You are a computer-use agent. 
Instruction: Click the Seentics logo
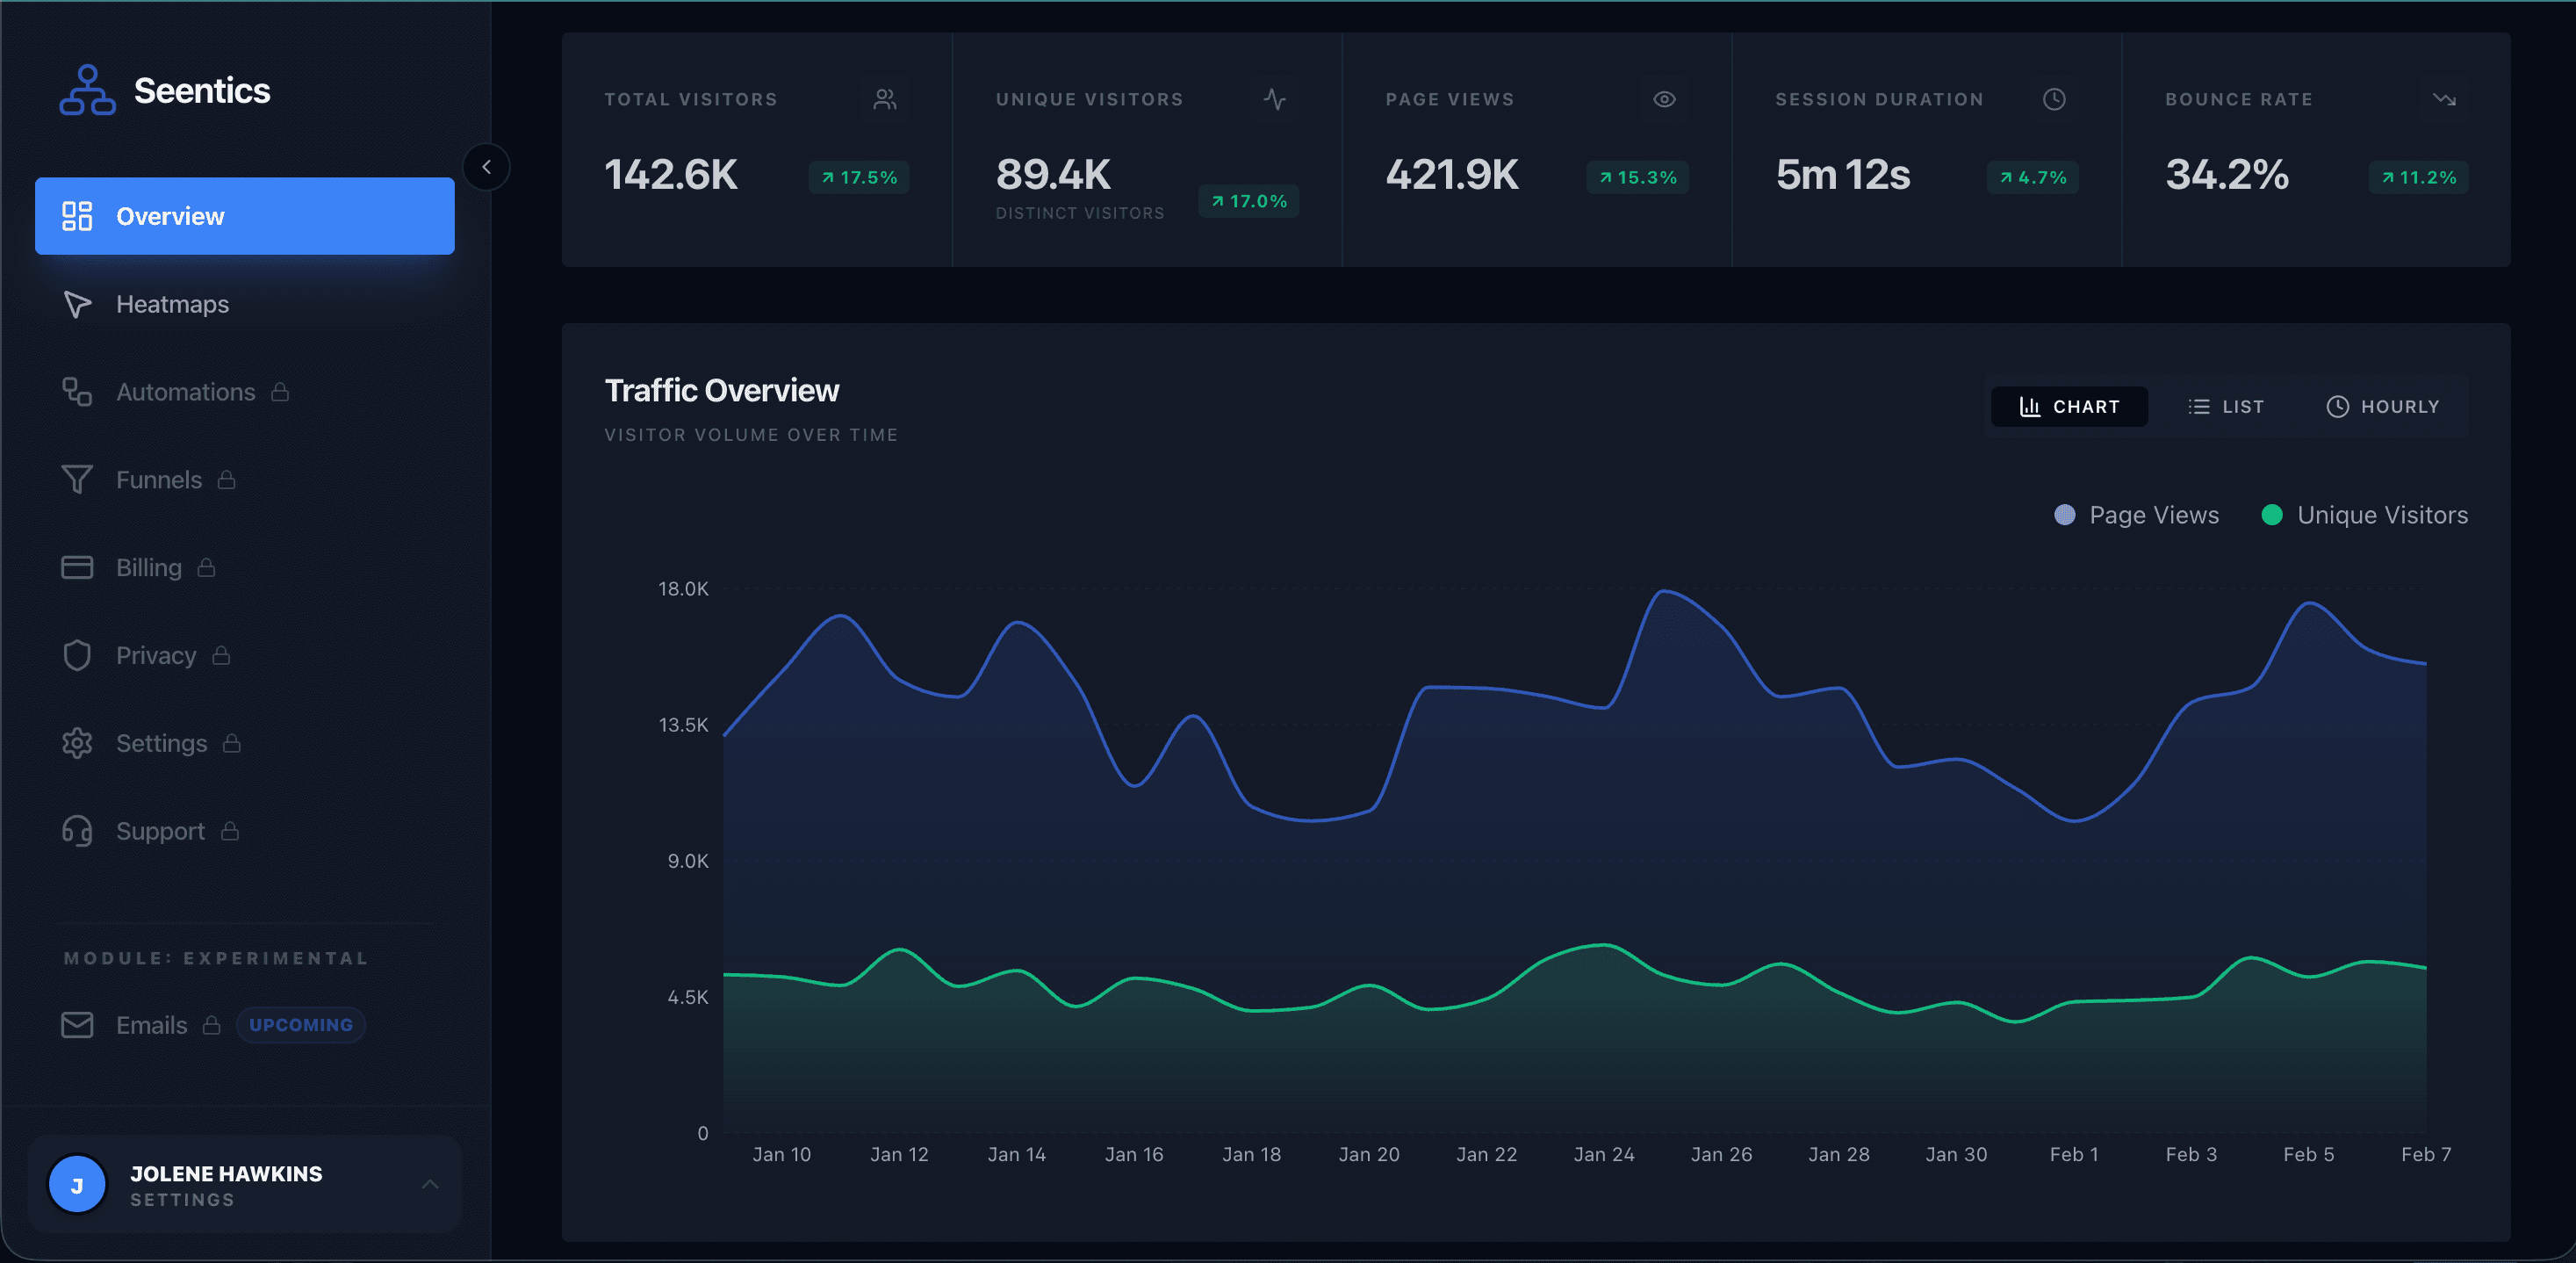164,90
